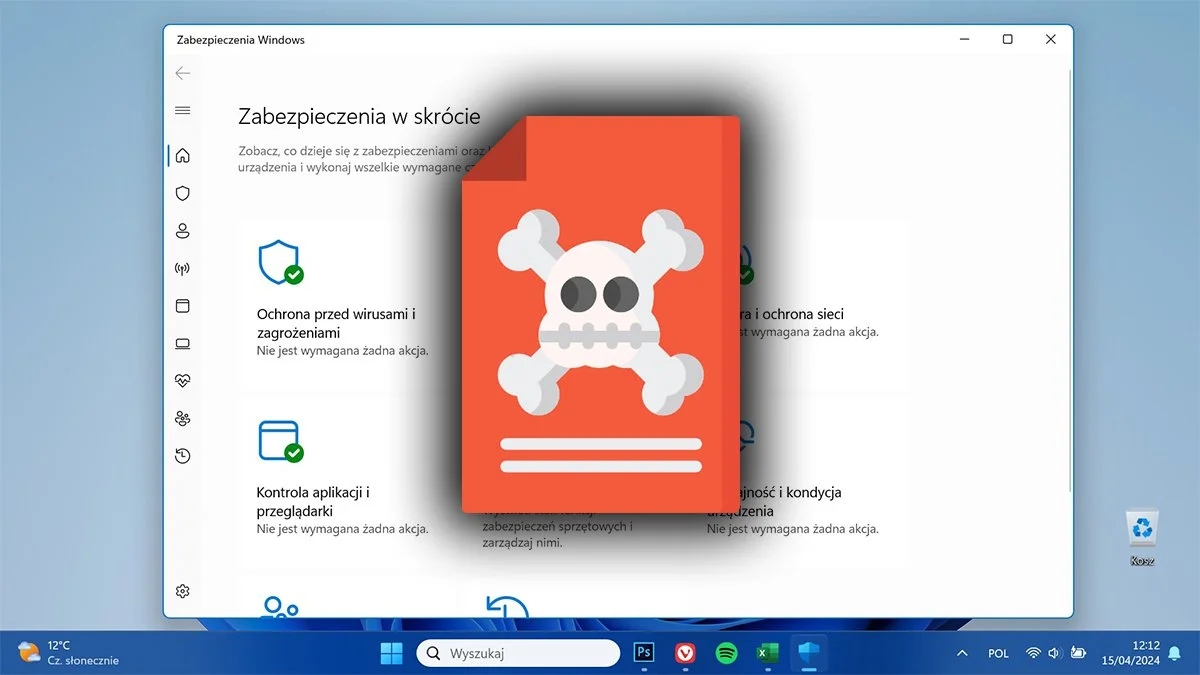Open account protection via person icon
This screenshot has width=1200, height=675.
pyautogui.click(x=182, y=230)
